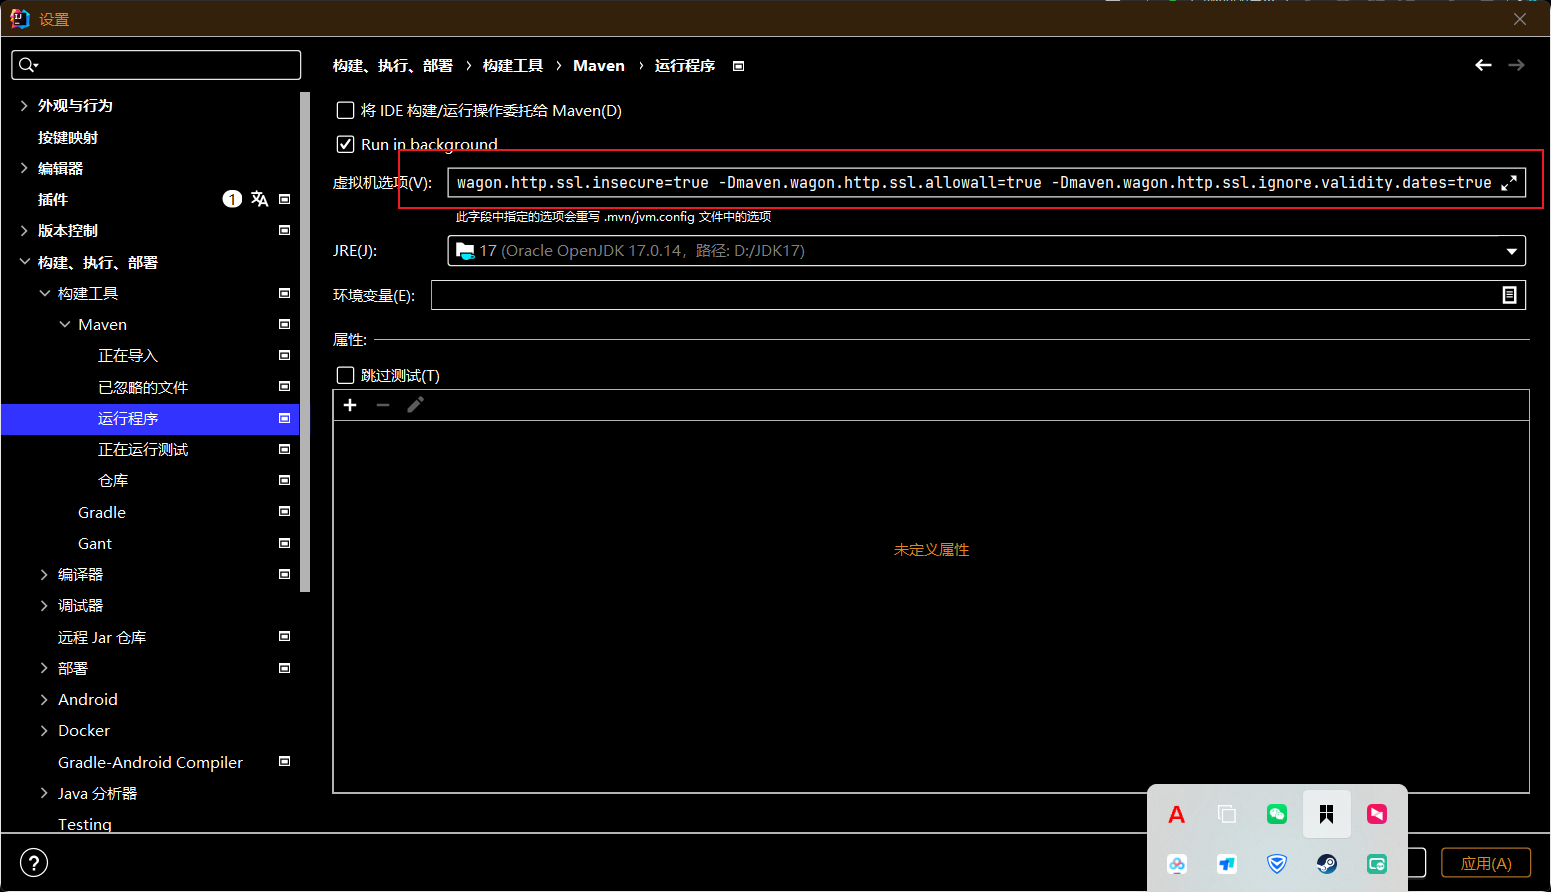Select 构建工具 in the breadcrumb
Screen dimensions: 1551x892
pyautogui.click(x=512, y=65)
